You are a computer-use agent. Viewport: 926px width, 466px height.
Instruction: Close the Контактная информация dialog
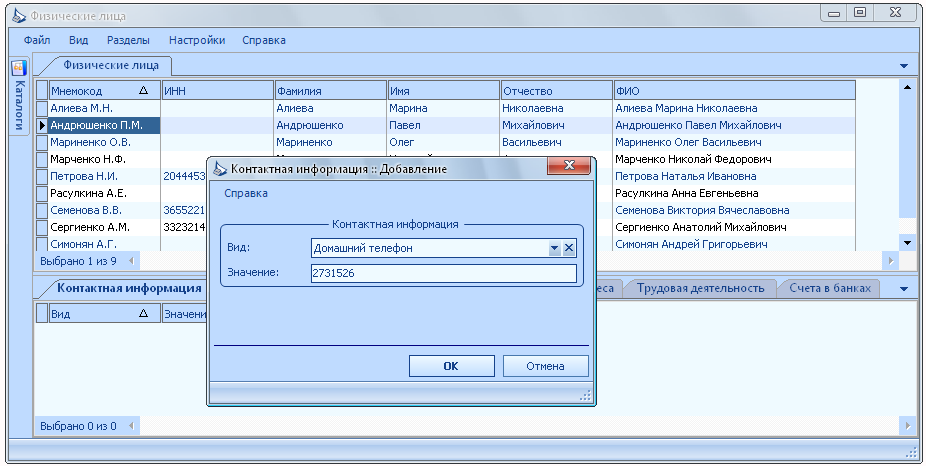coord(569,165)
